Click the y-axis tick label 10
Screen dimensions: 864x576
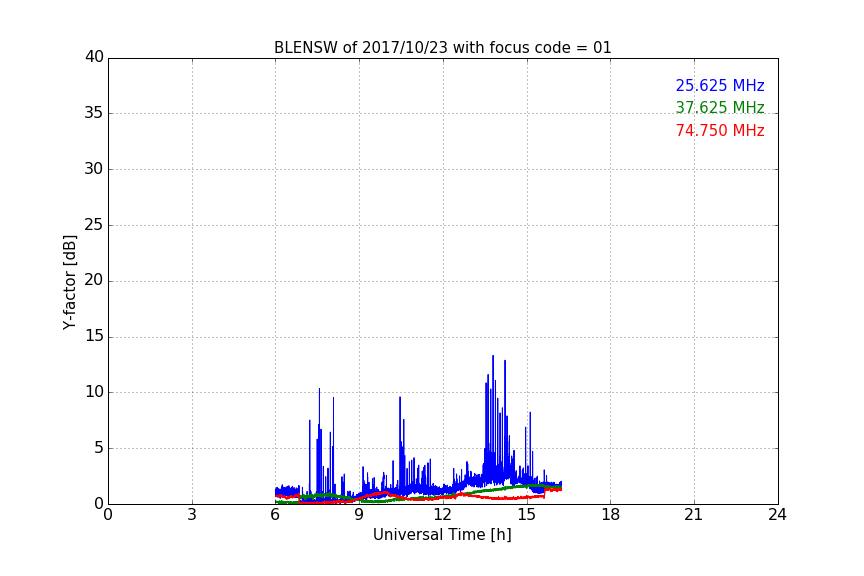pyautogui.click(x=94, y=392)
